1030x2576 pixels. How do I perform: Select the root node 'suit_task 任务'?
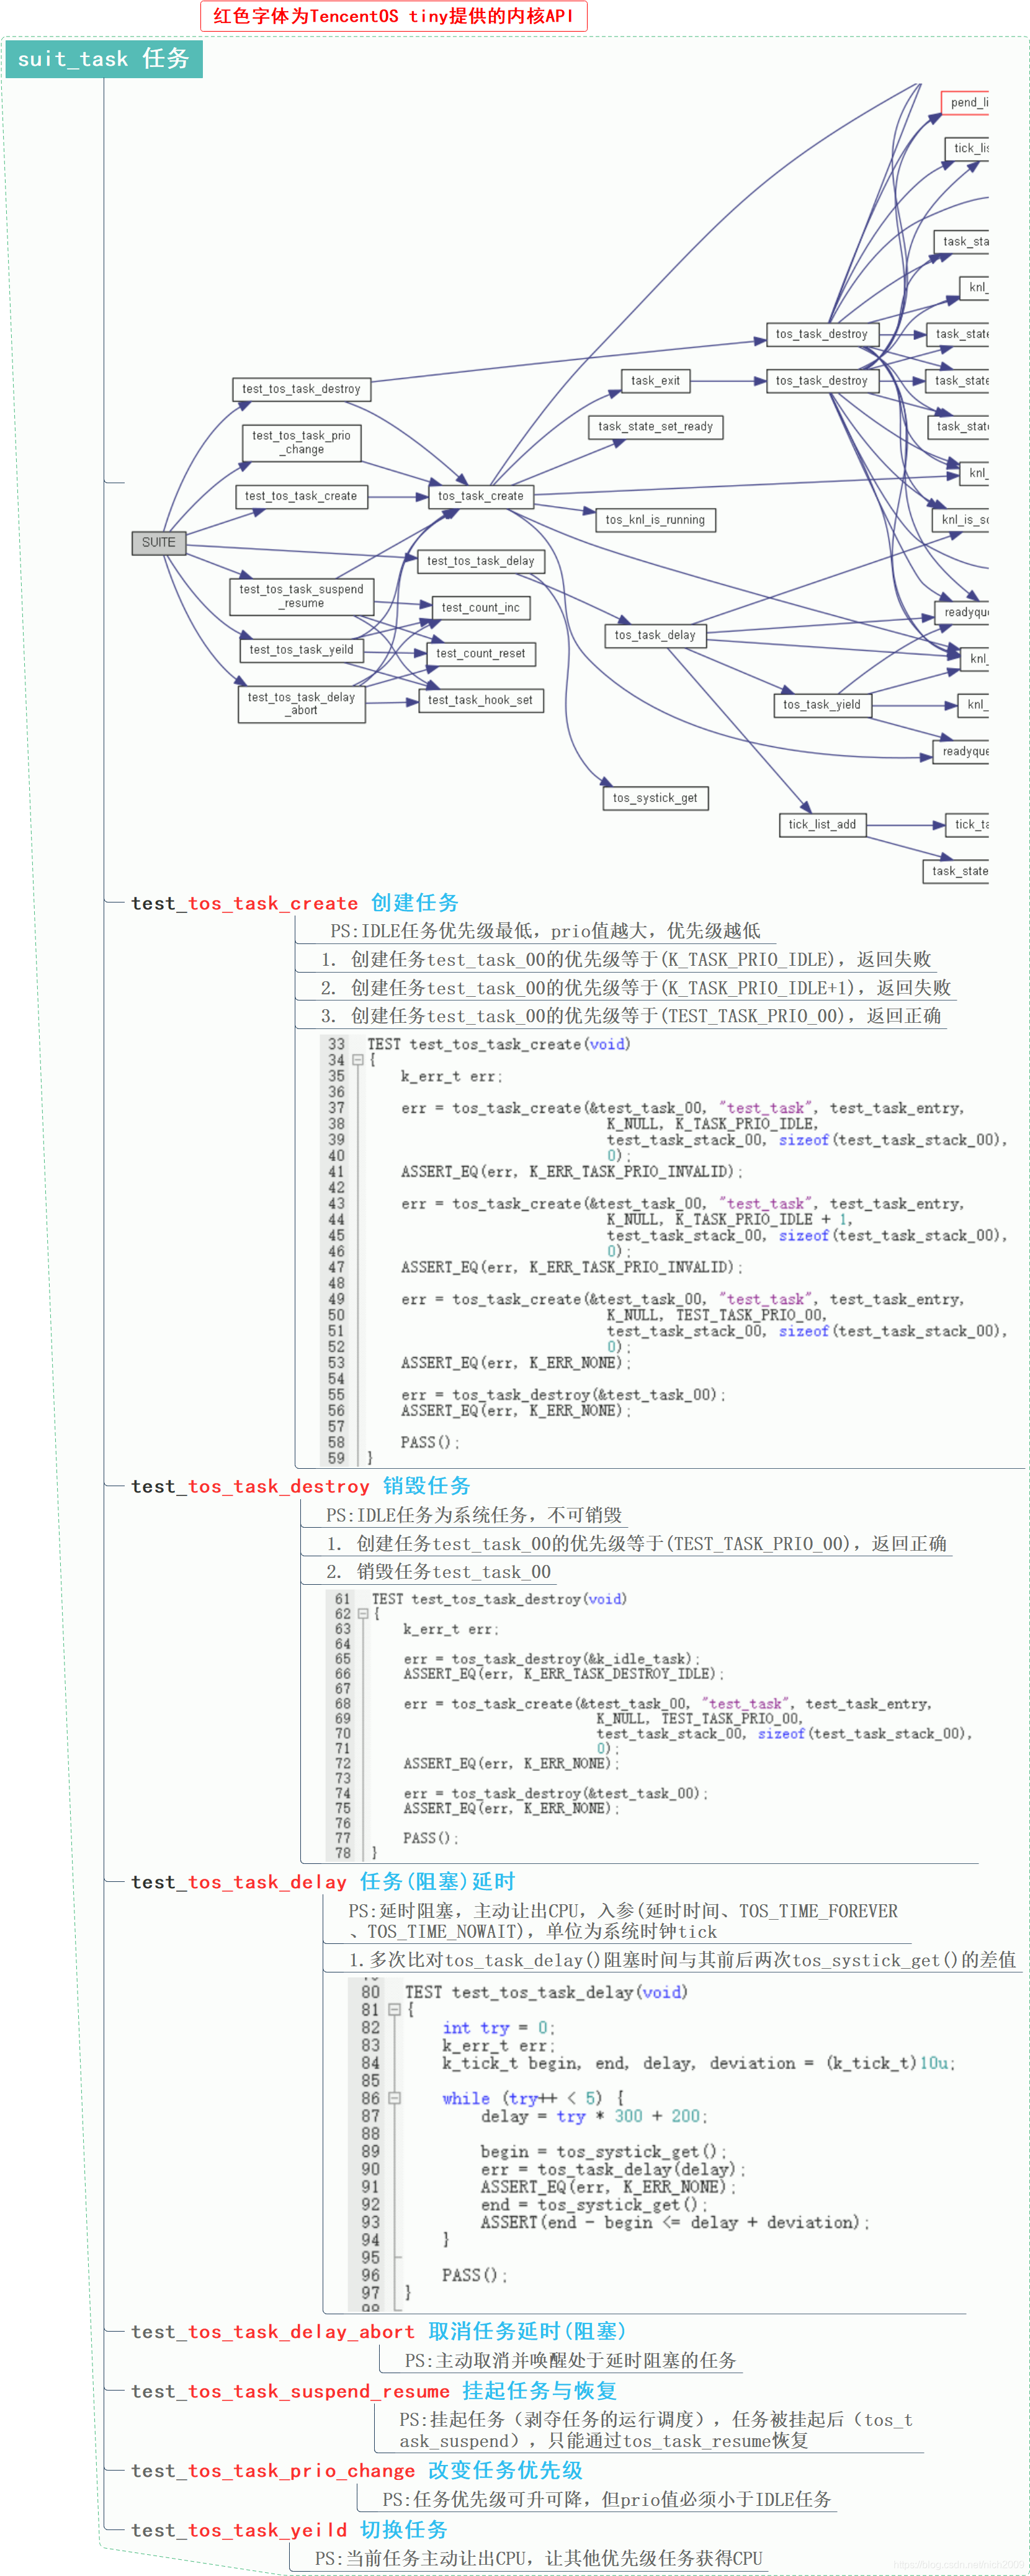(x=103, y=59)
